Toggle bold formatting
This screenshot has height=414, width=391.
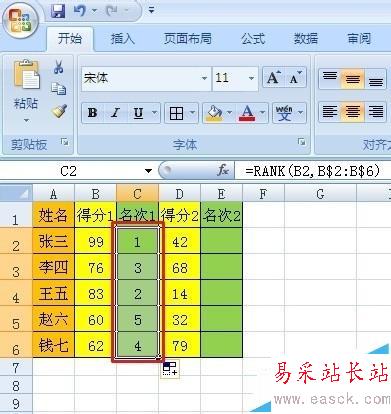[92, 113]
